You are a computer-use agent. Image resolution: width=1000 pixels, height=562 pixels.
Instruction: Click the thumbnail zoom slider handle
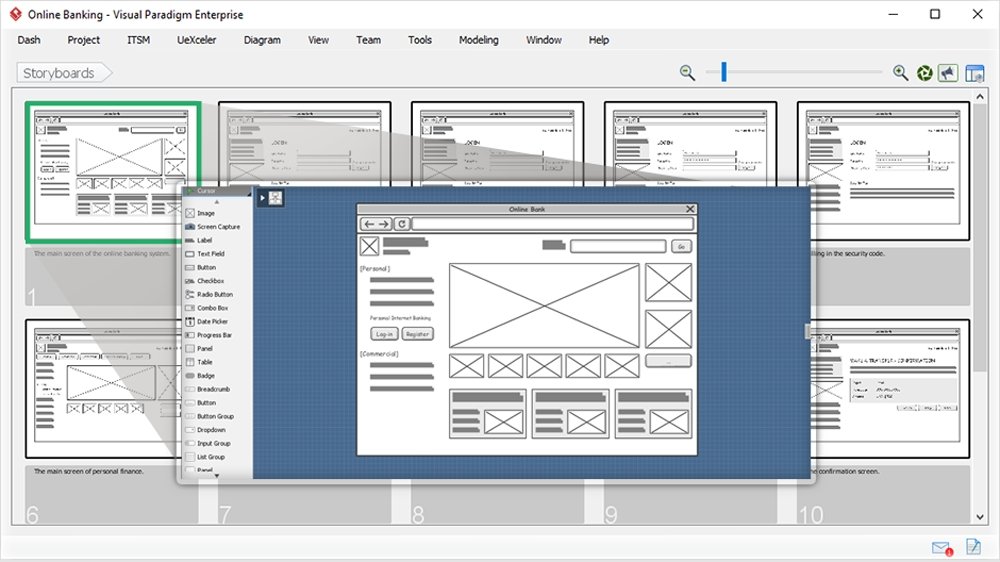pos(724,72)
